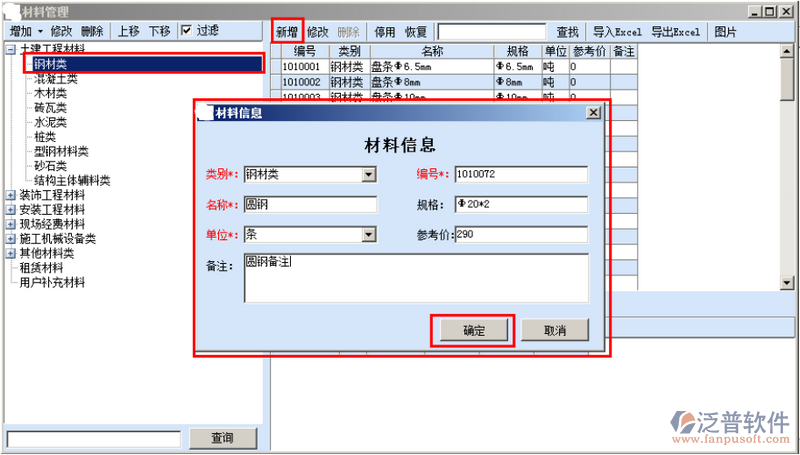Image resolution: width=800 pixels, height=455 pixels.
Task: Click cell 盘条Φ8mm in the table
Action: (432, 82)
